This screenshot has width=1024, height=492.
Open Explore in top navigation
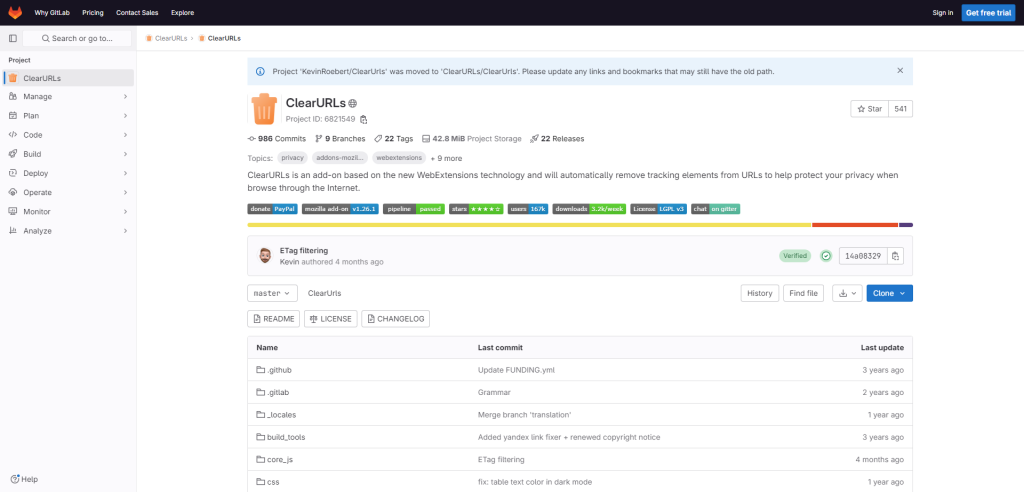(182, 12)
